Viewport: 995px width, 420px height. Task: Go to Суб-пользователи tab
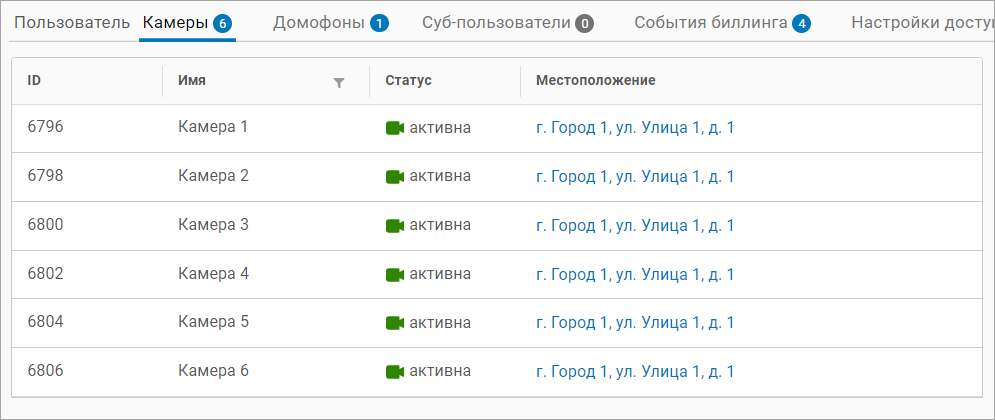point(507,22)
